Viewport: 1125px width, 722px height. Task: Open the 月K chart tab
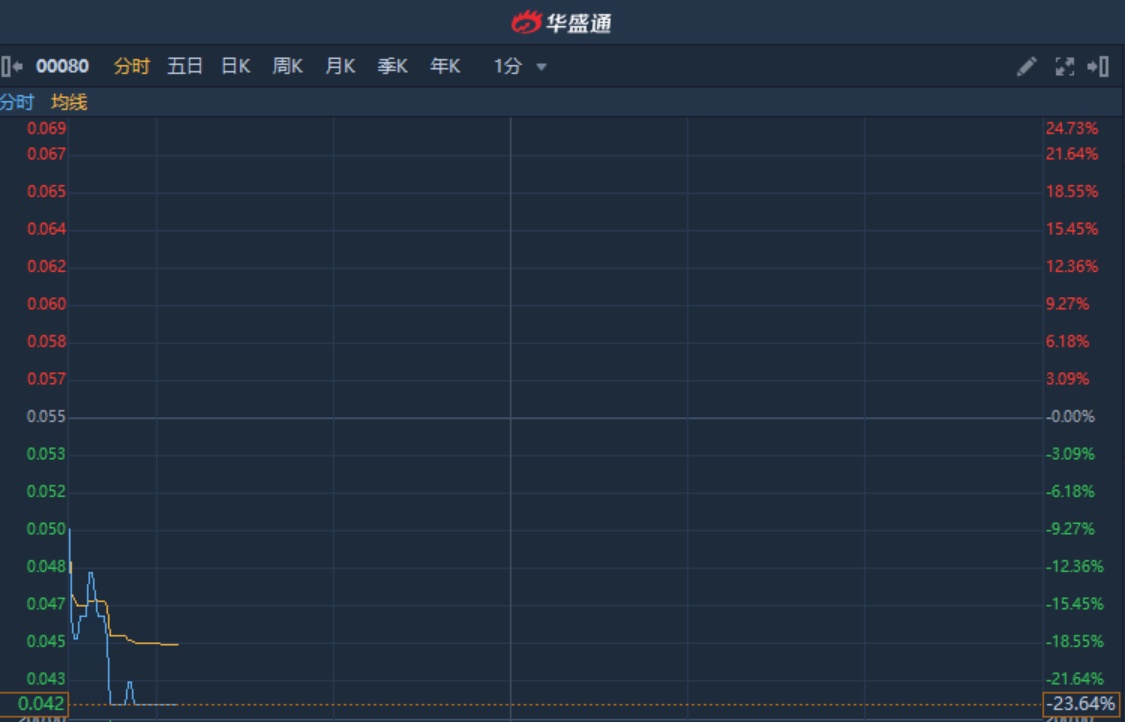click(340, 67)
